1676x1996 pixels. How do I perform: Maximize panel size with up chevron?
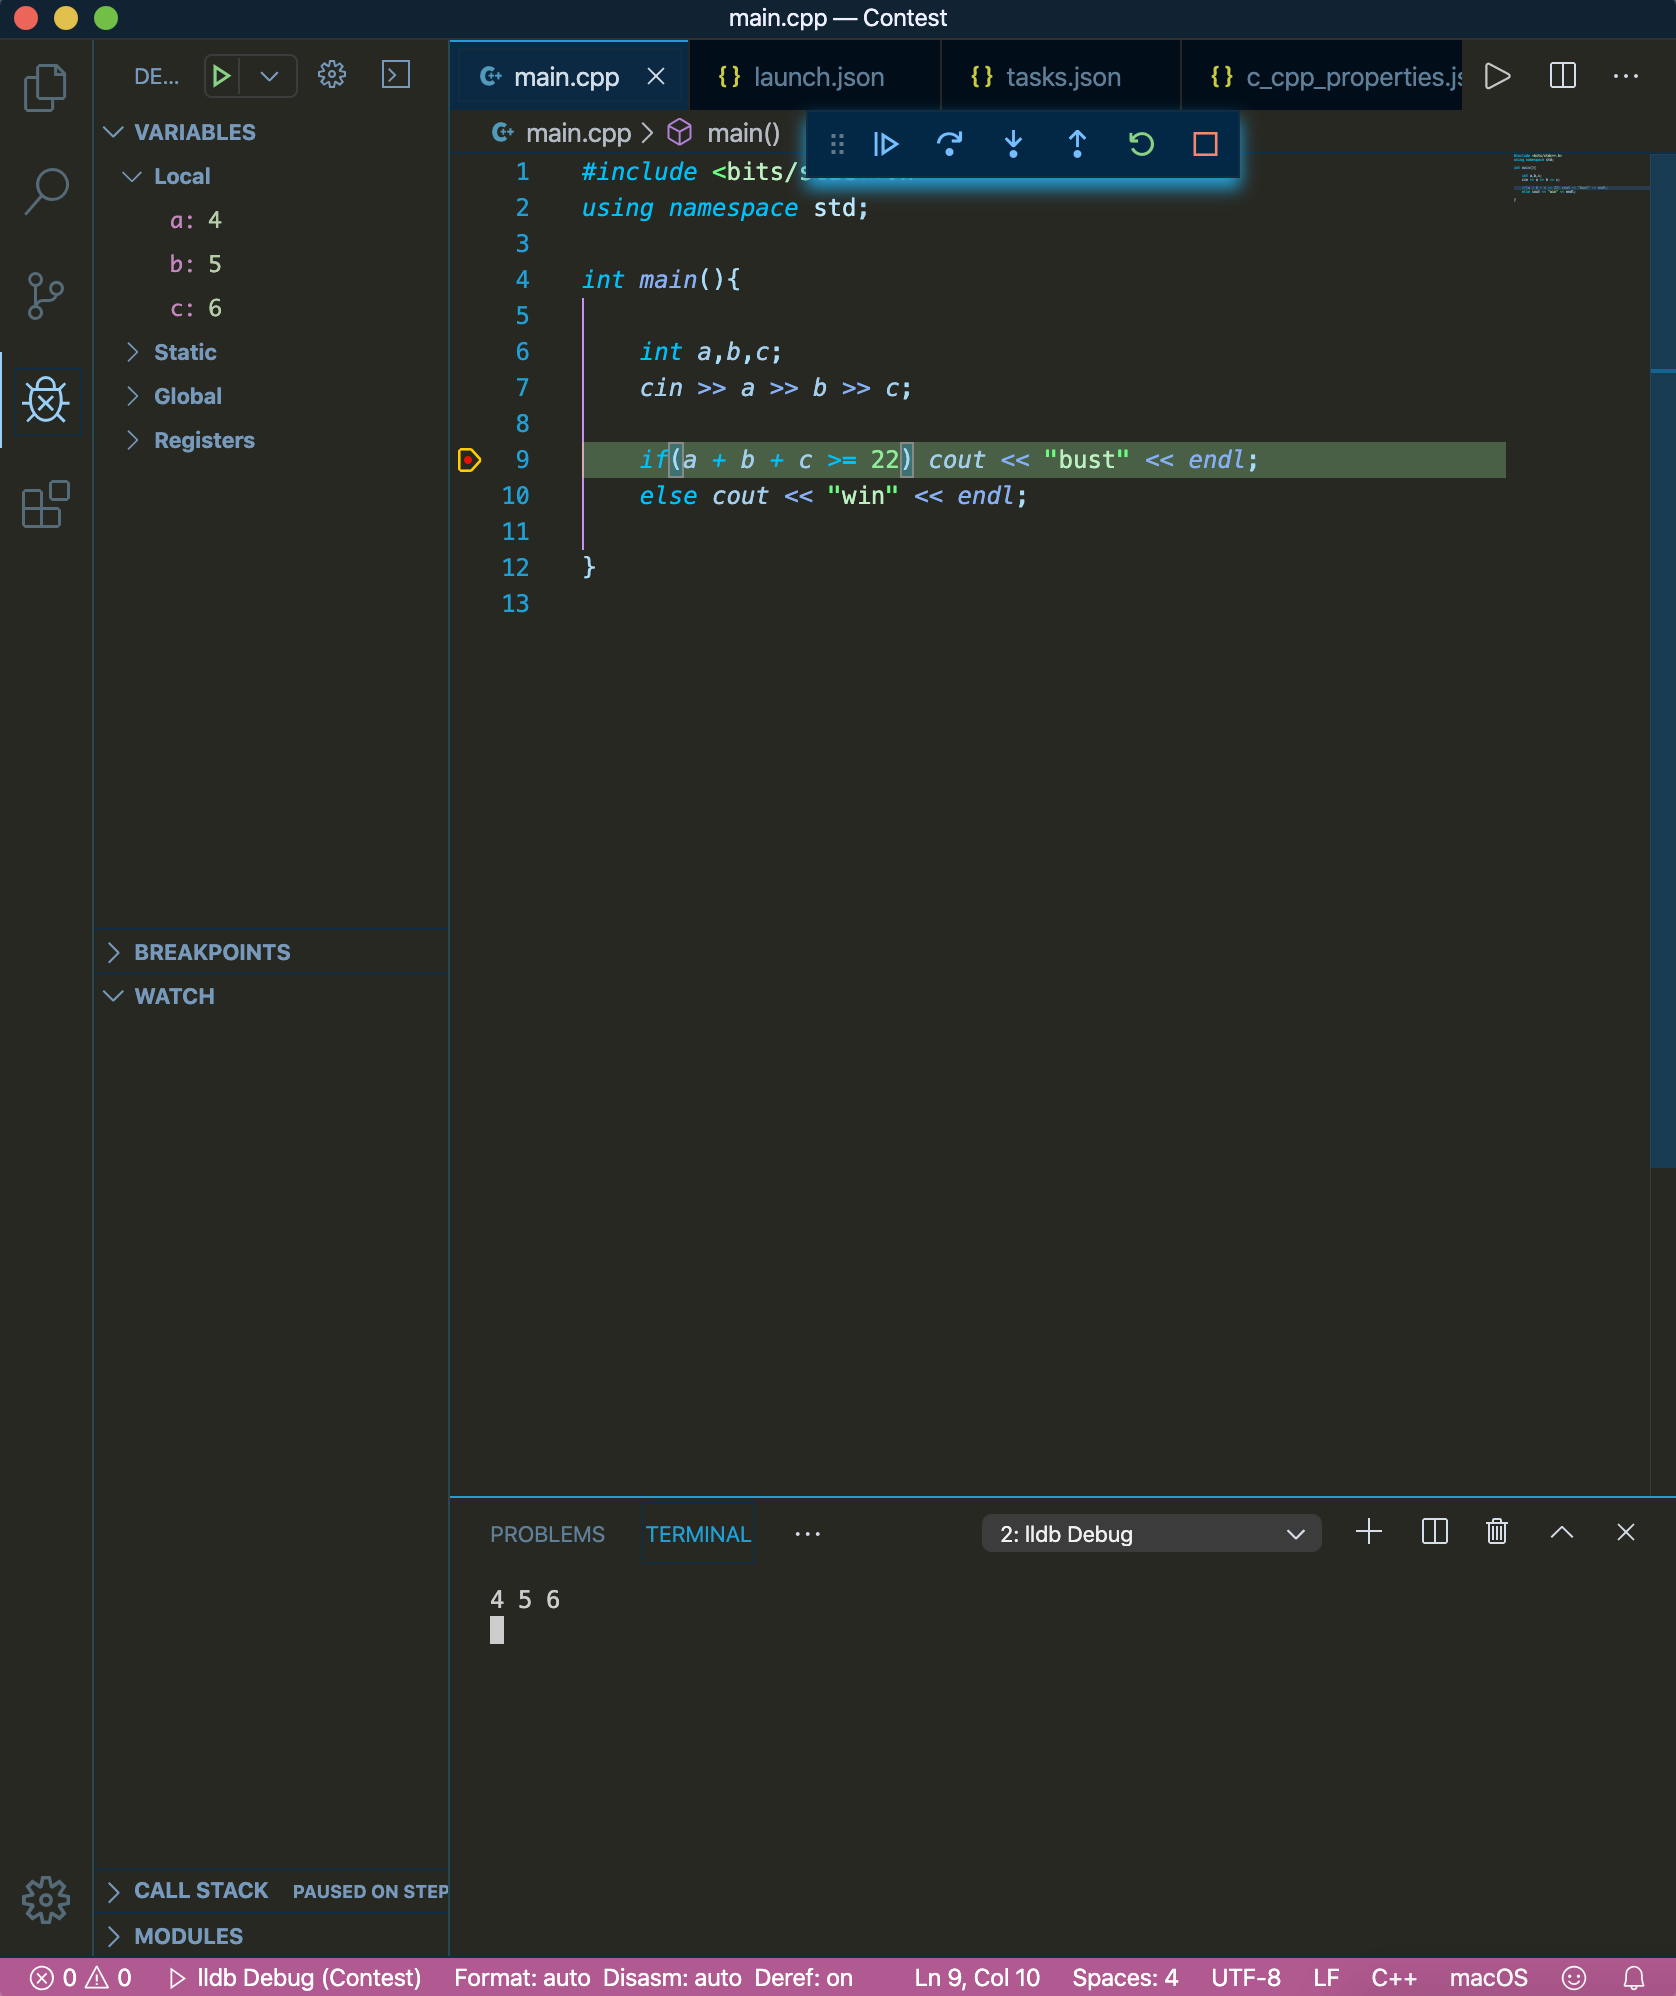pyautogui.click(x=1562, y=1532)
